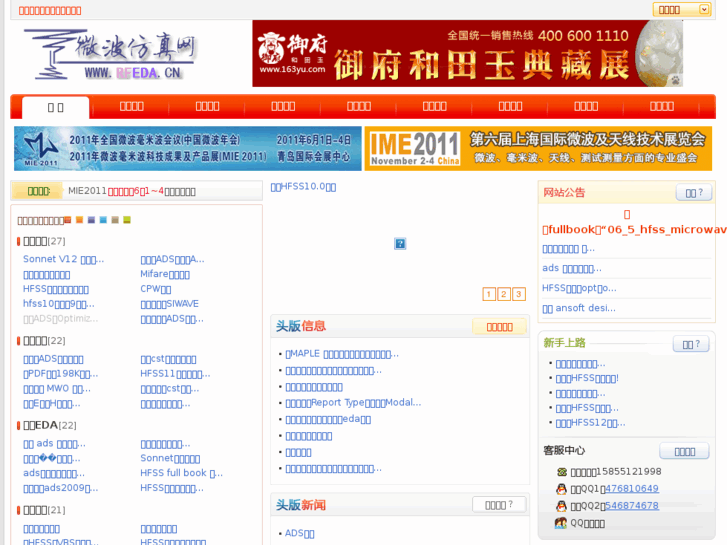This screenshot has height=545, width=727.
Task: Click the RFEDA.CN site logo
Action: 110,54
